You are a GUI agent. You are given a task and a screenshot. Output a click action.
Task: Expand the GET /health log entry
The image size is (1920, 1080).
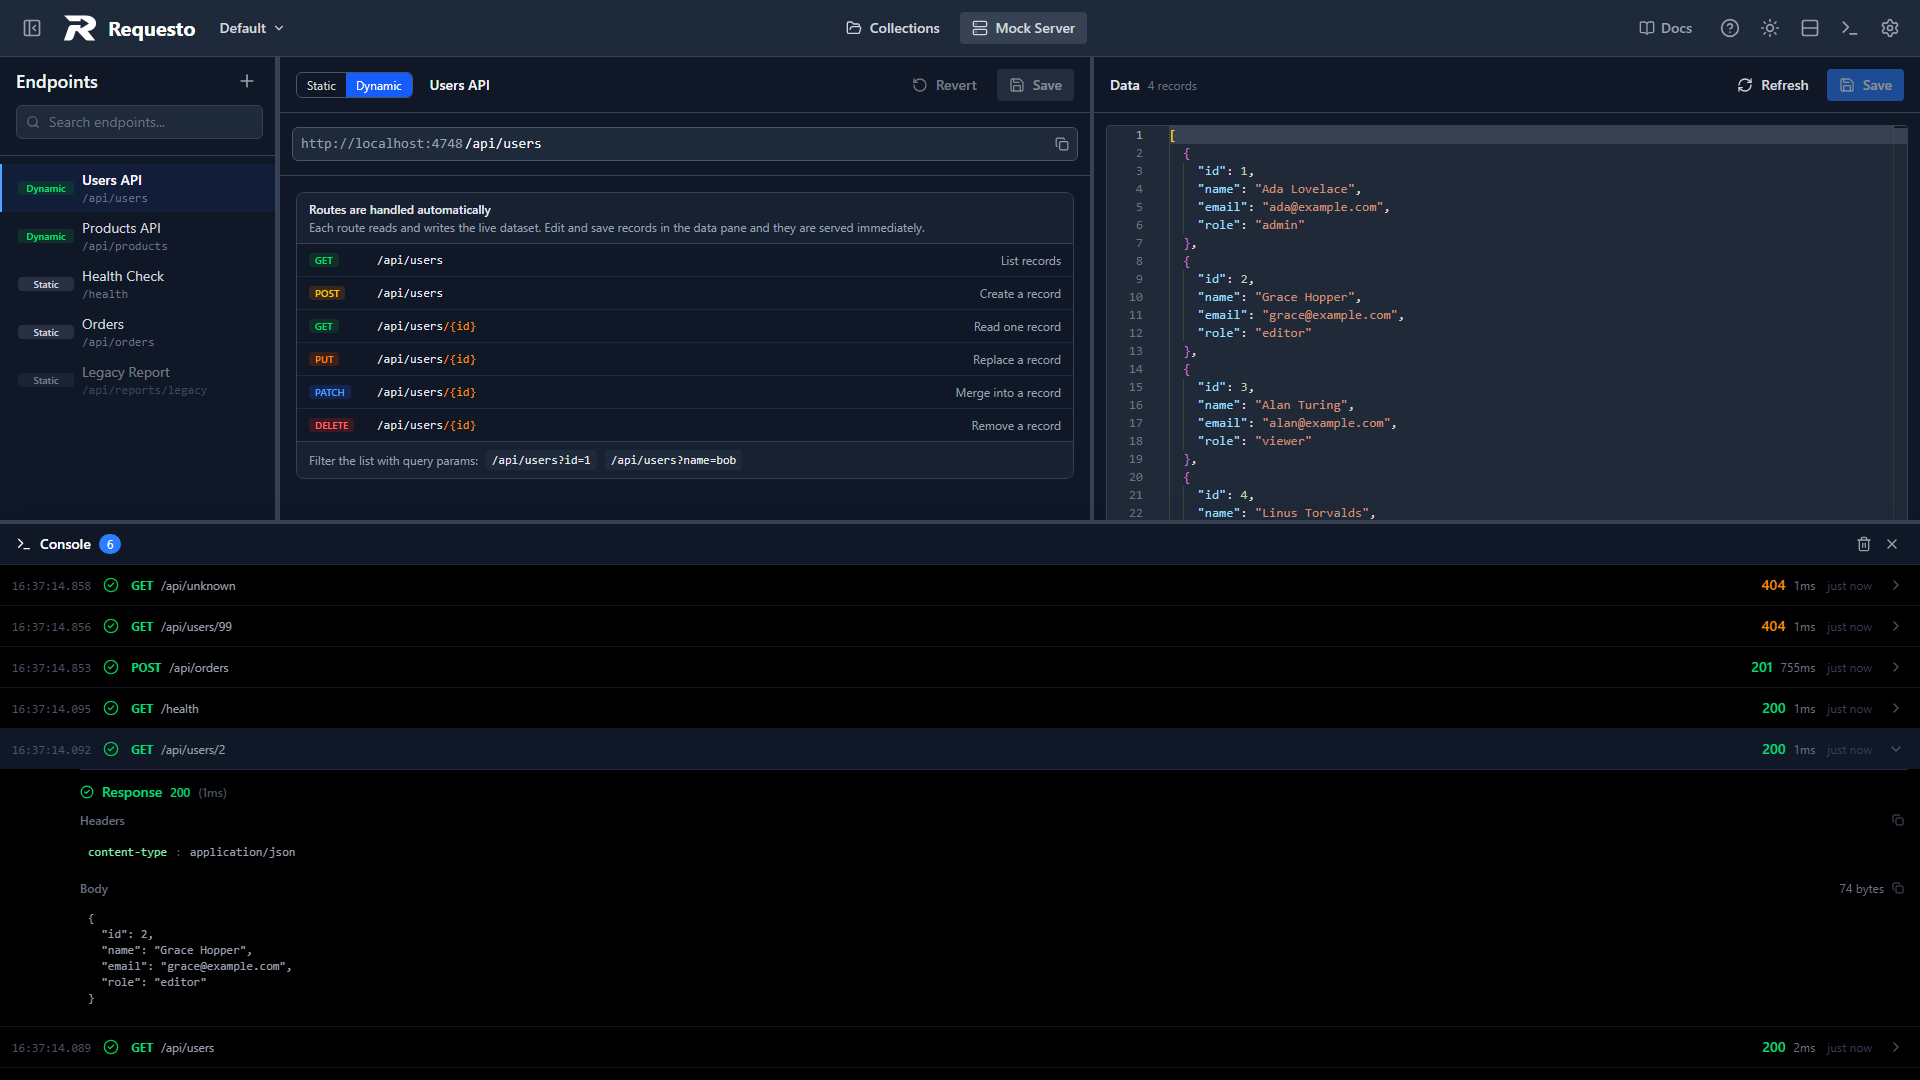click(x=960, y=708)
